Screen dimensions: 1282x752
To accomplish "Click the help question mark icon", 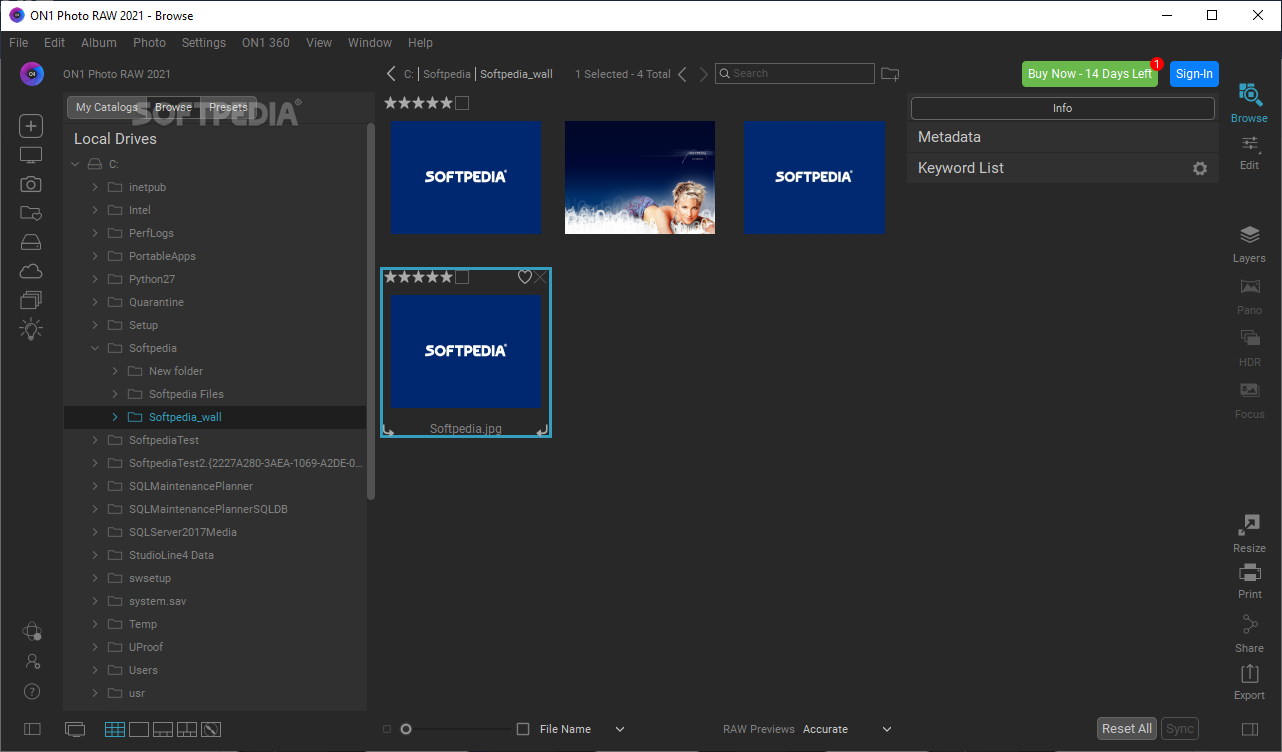I will point(32,691).
